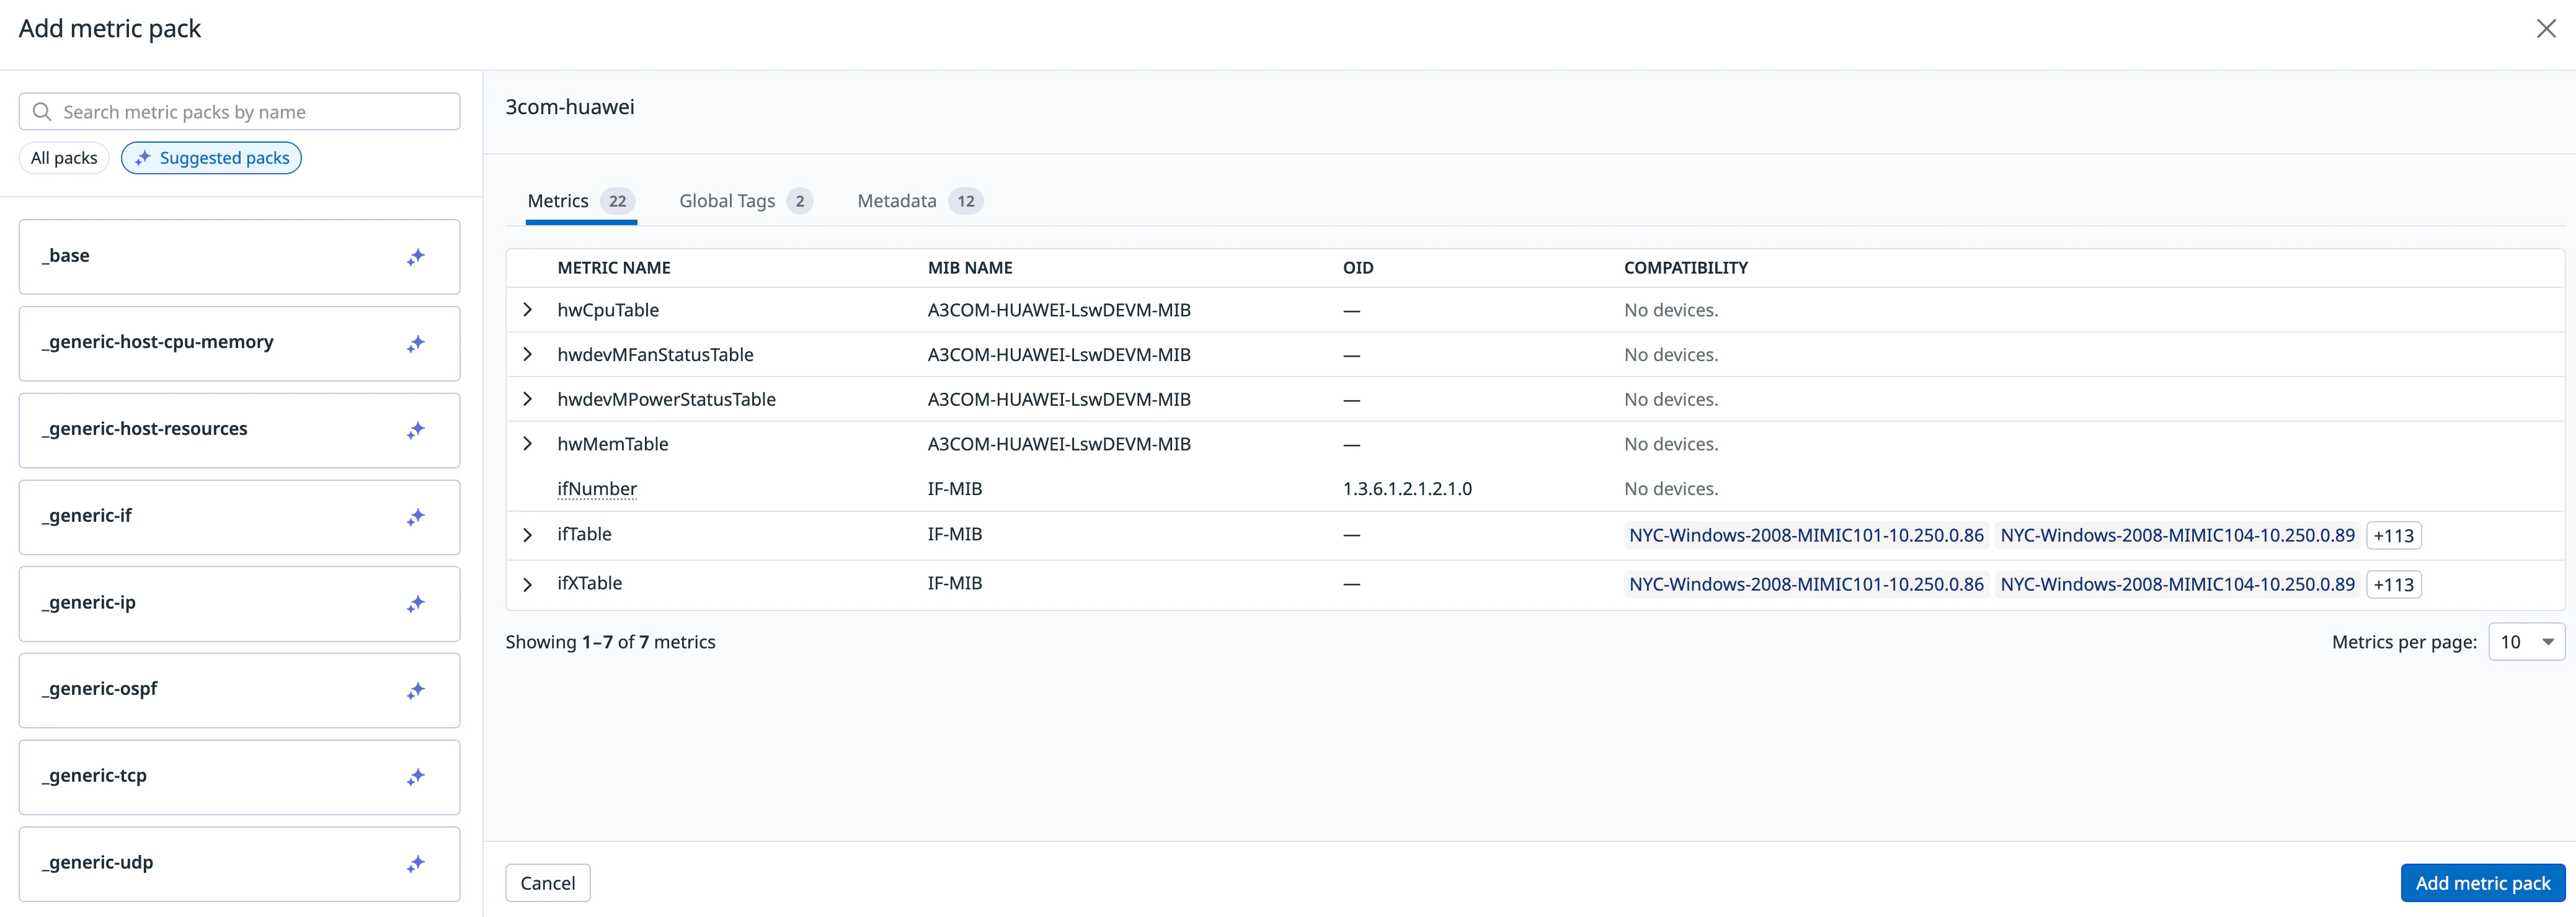
Task: Click the sparkle icon on _base pack
Action: tap(415, 257)
